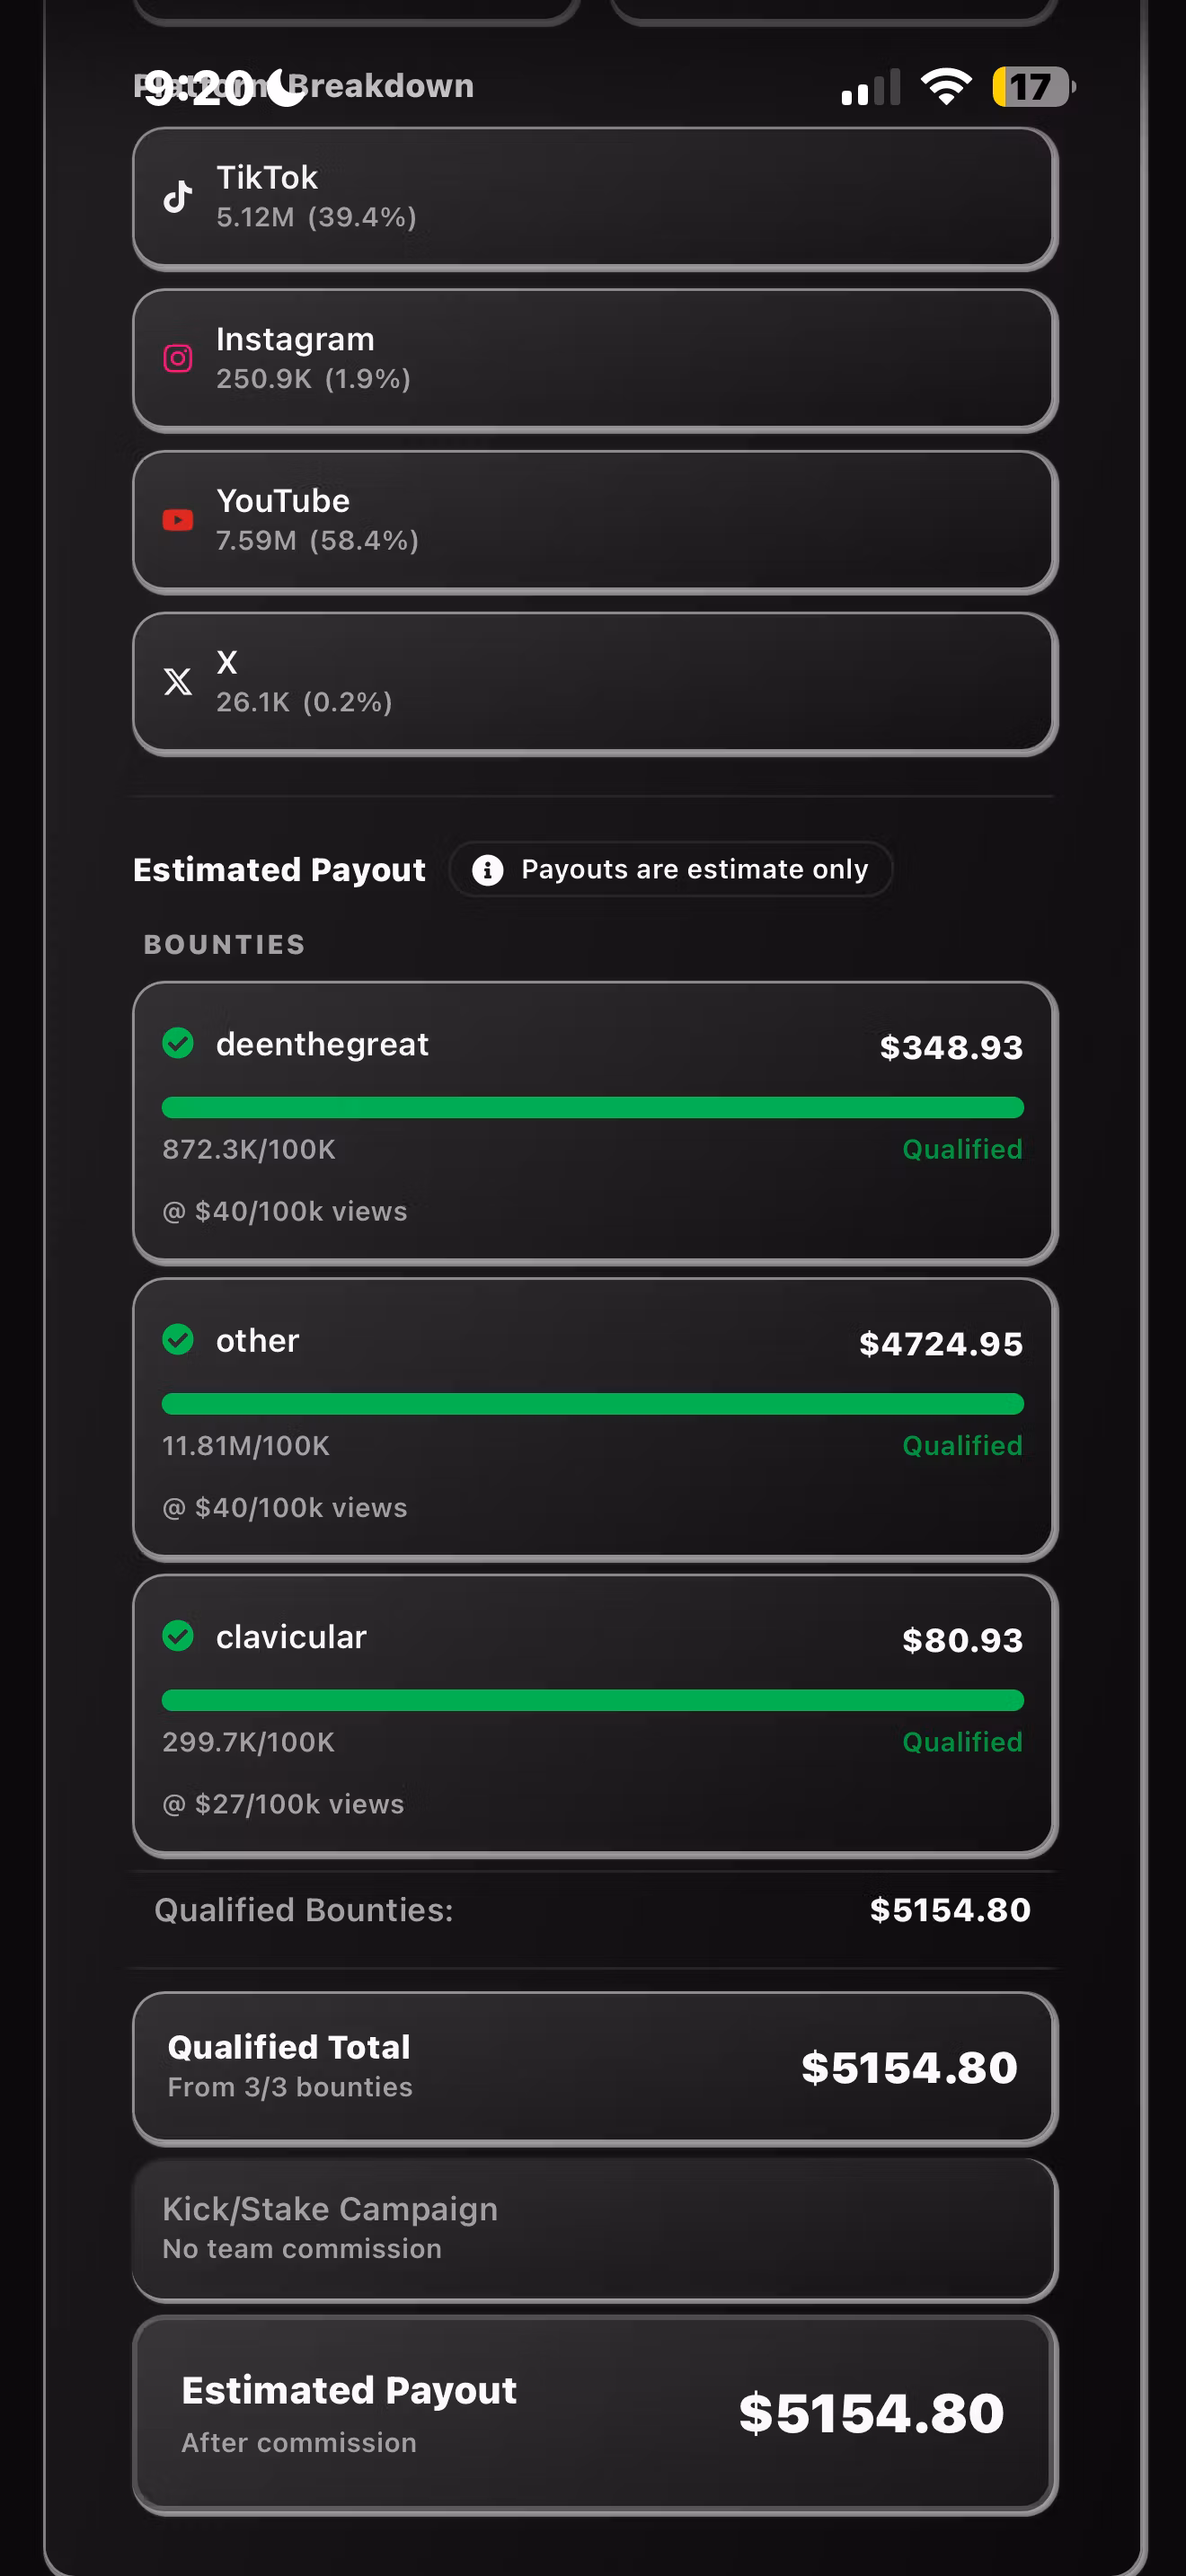This screenshot has height=2576, width=1186.
Task: Tap the green check next to other
Action: pyautogui.click(x=178, y=1339)
